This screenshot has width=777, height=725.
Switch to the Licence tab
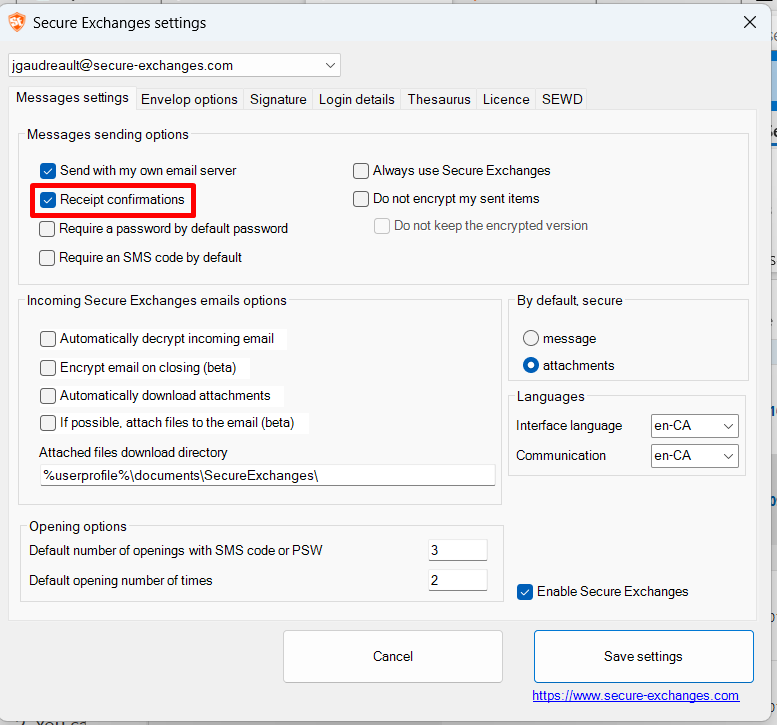pos(506,99)
